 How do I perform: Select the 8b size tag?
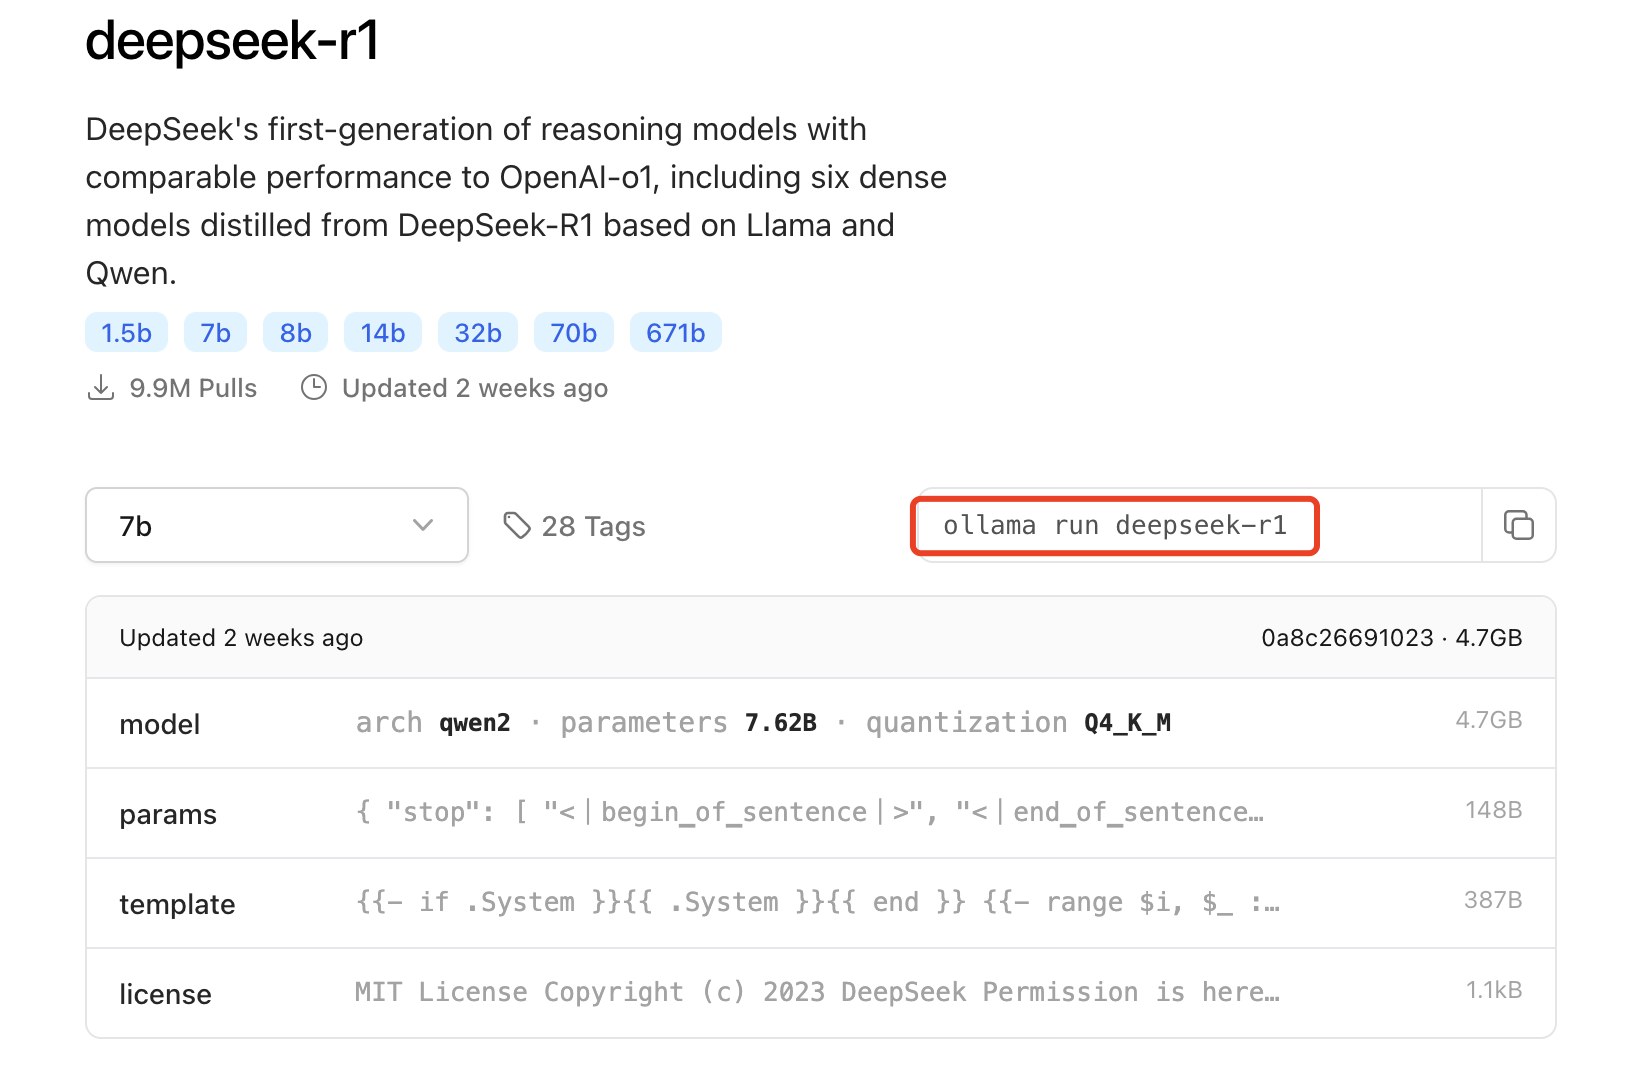(295, 333)
